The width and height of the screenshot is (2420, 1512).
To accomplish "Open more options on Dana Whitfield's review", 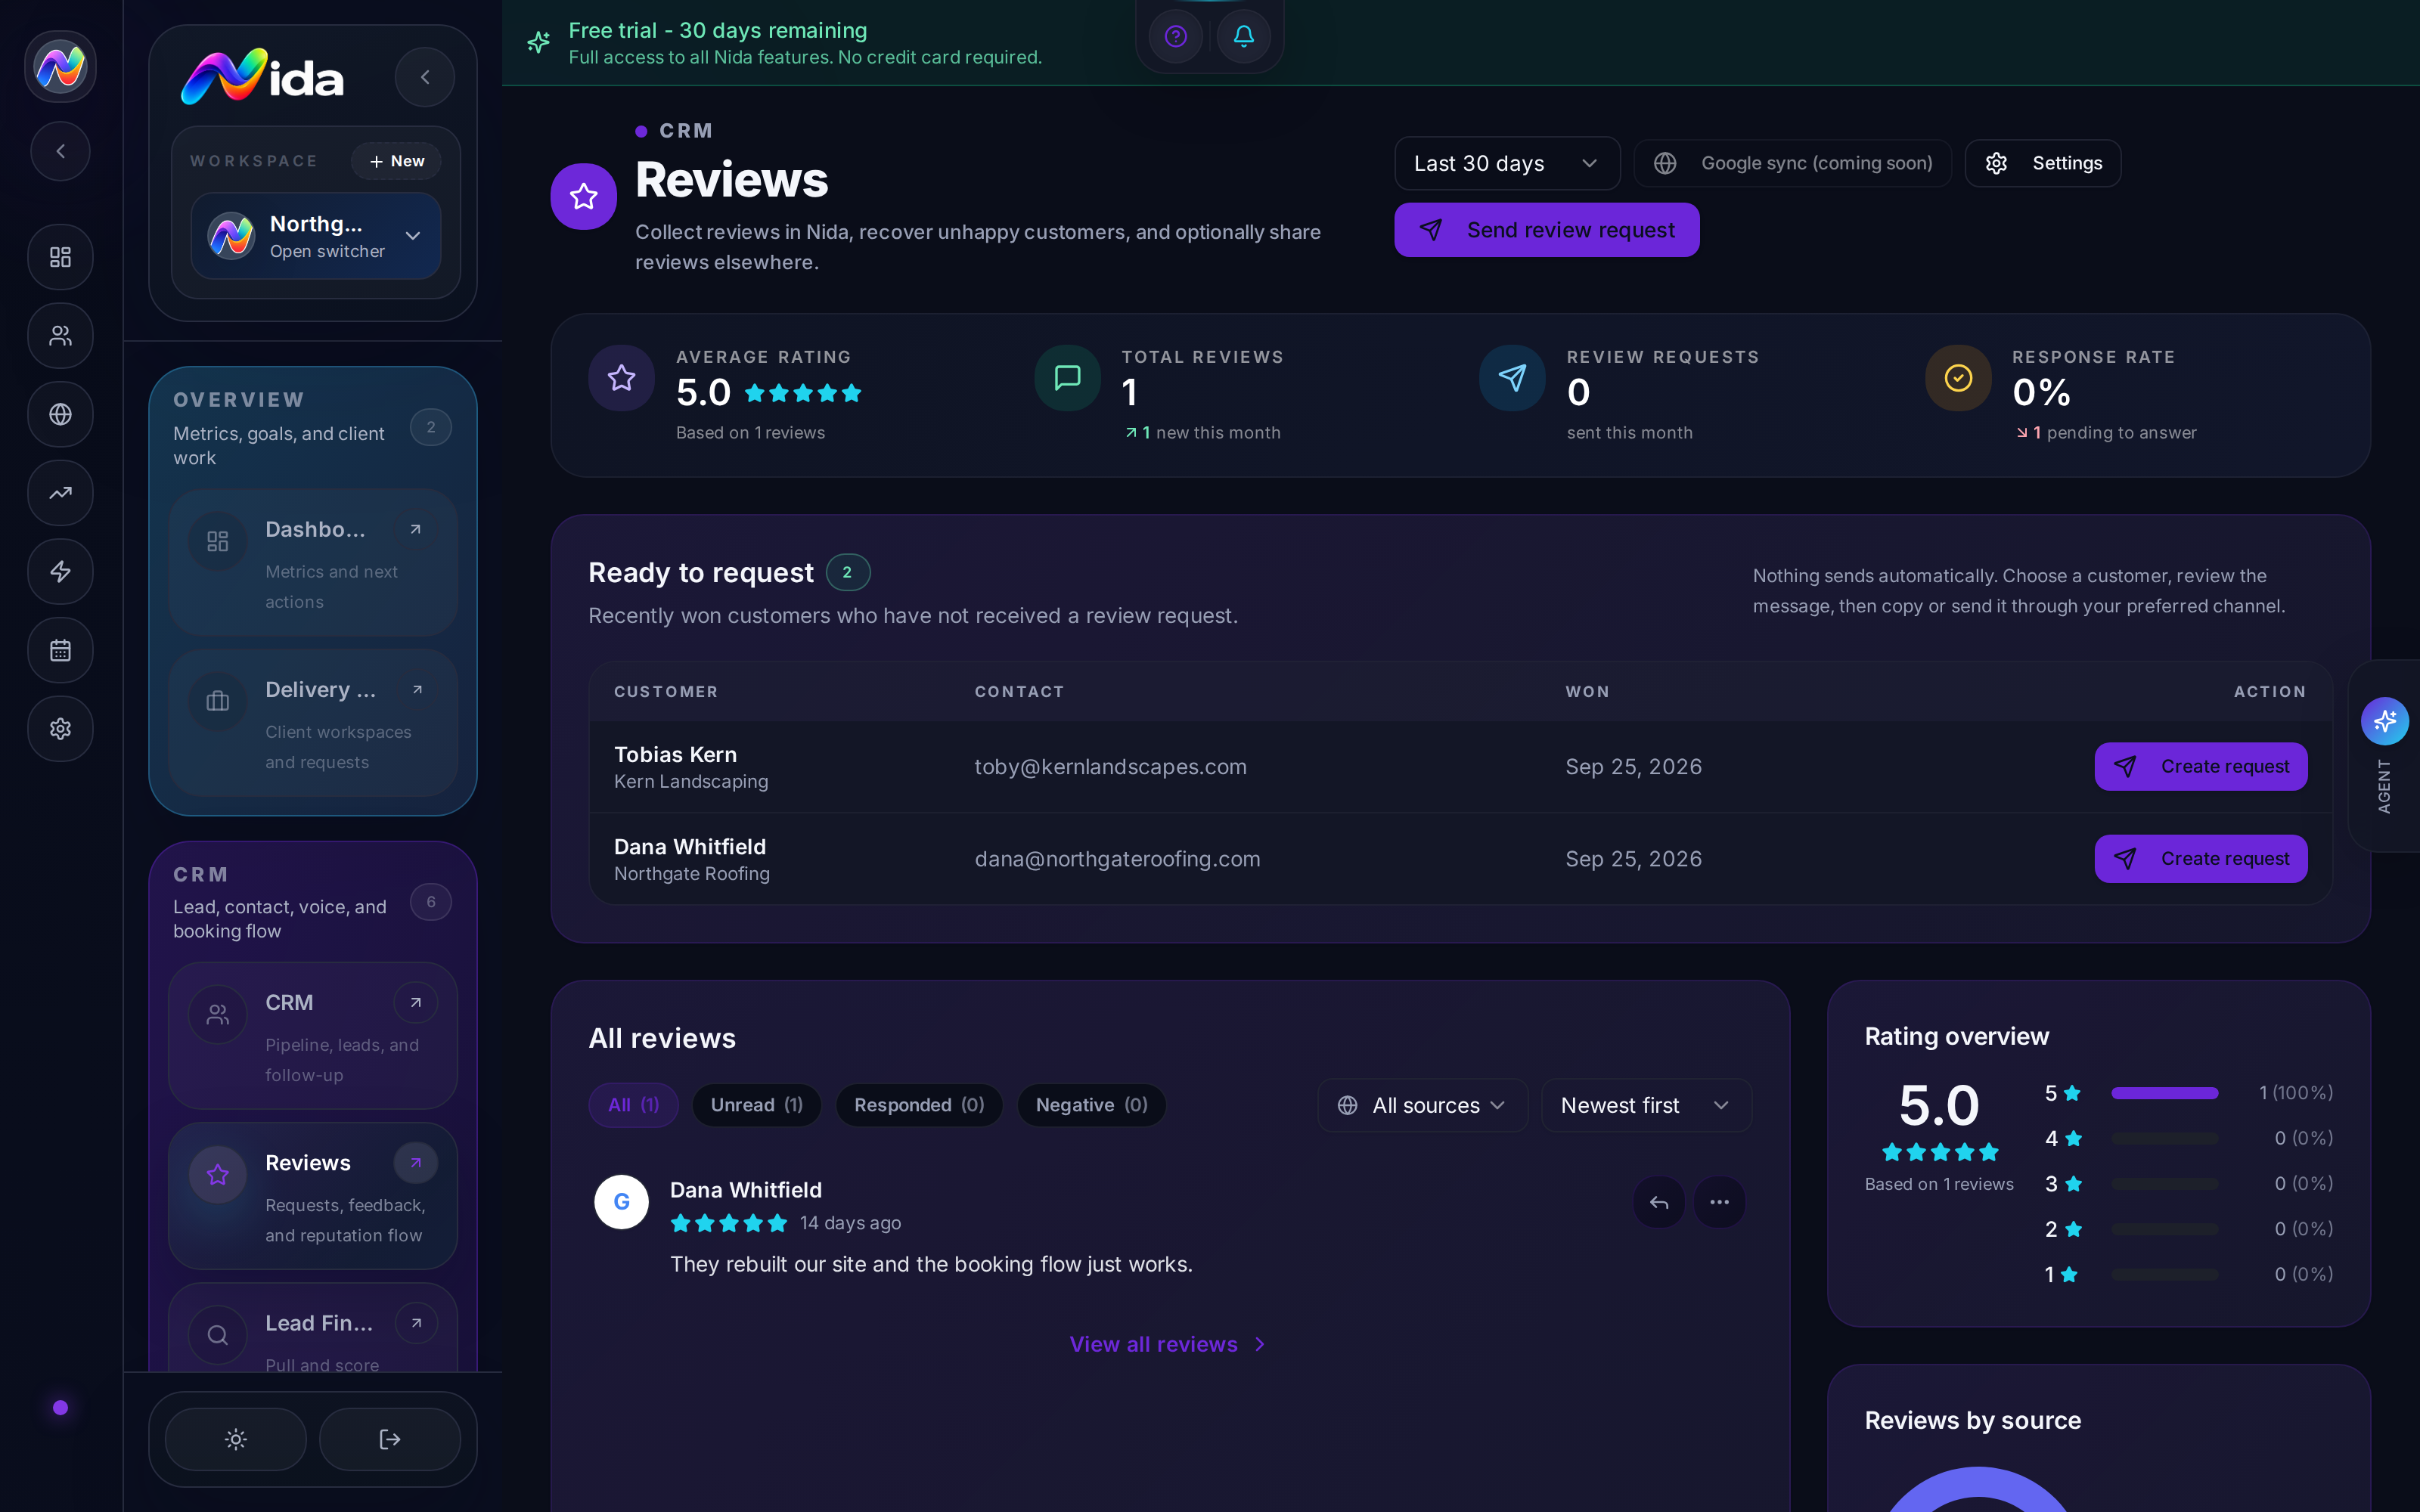I will point(1719,1202).
